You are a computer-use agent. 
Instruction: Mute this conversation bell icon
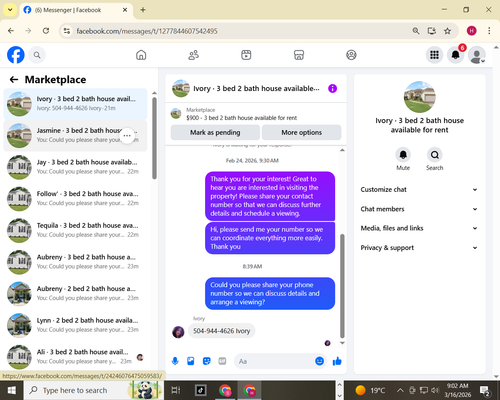[x=403, y=155]
